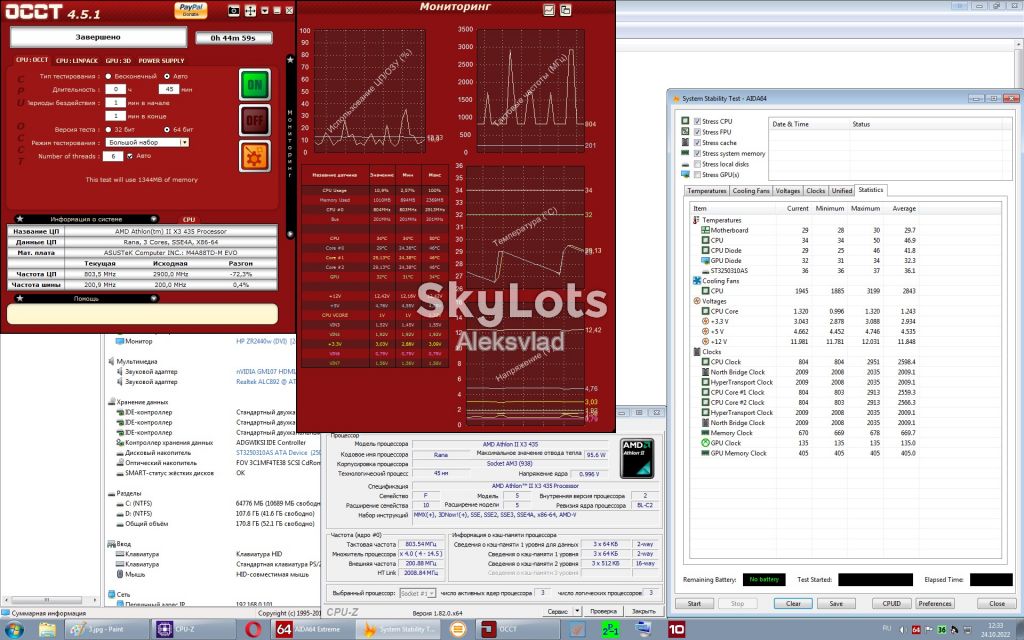Switch to the CPU:LINPACK tab

point(76,61)
